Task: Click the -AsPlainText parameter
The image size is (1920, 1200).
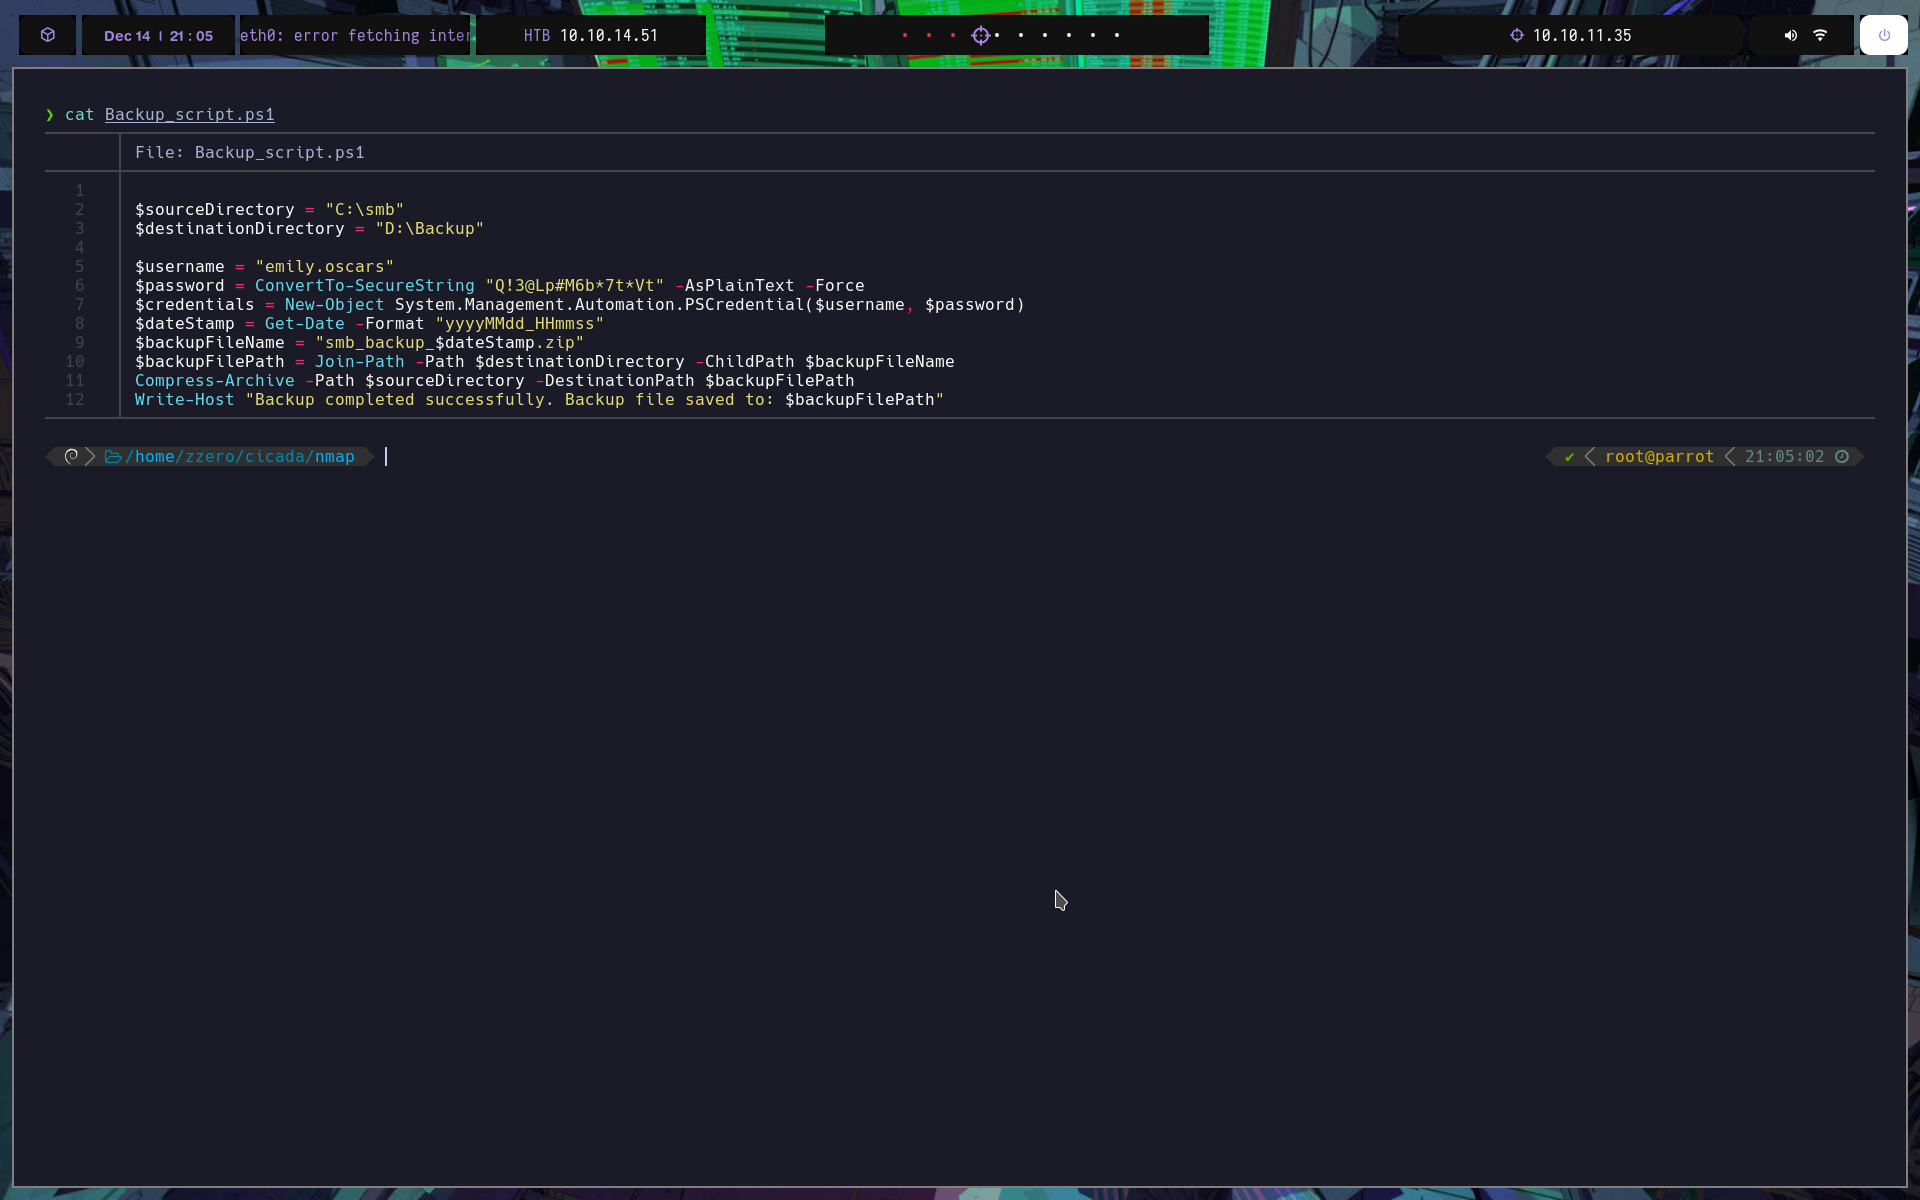Action: point(735,286)
